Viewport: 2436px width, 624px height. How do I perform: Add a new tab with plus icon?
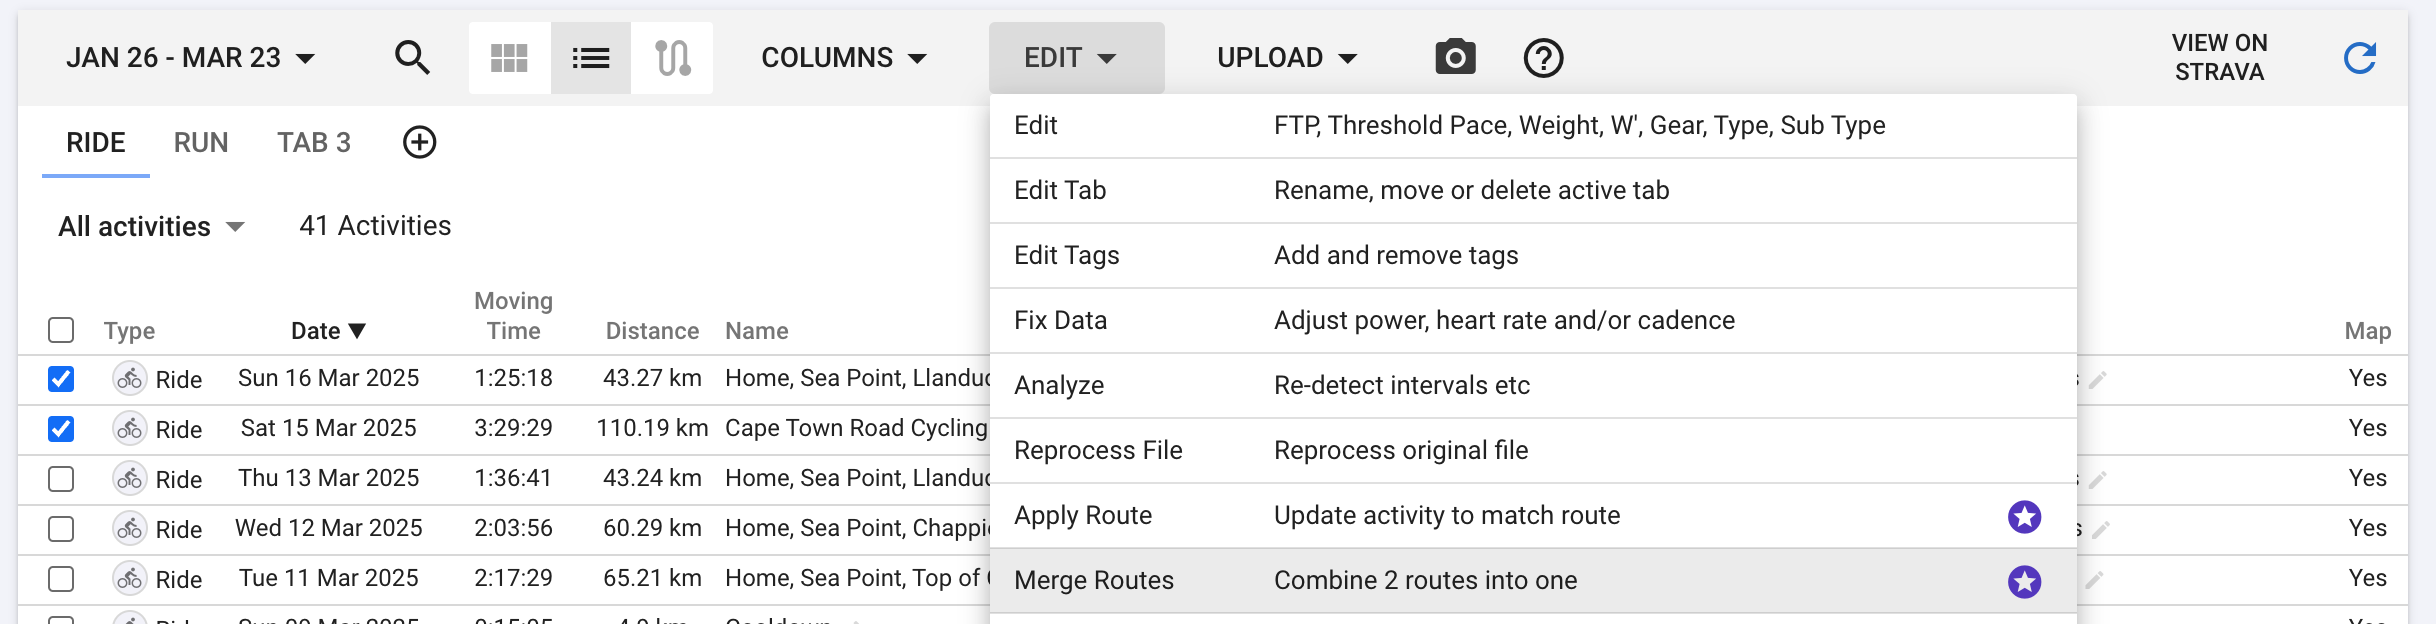pyautogui.click(x=419, y=142)
